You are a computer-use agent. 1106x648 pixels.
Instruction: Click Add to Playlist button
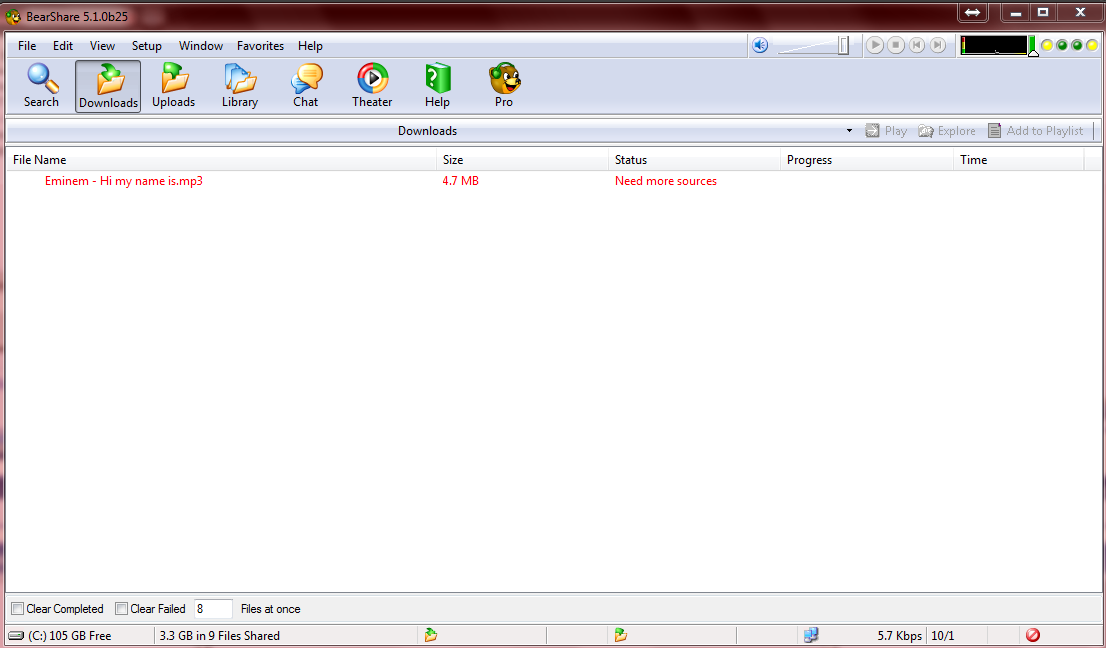(x=1036, y=131)
